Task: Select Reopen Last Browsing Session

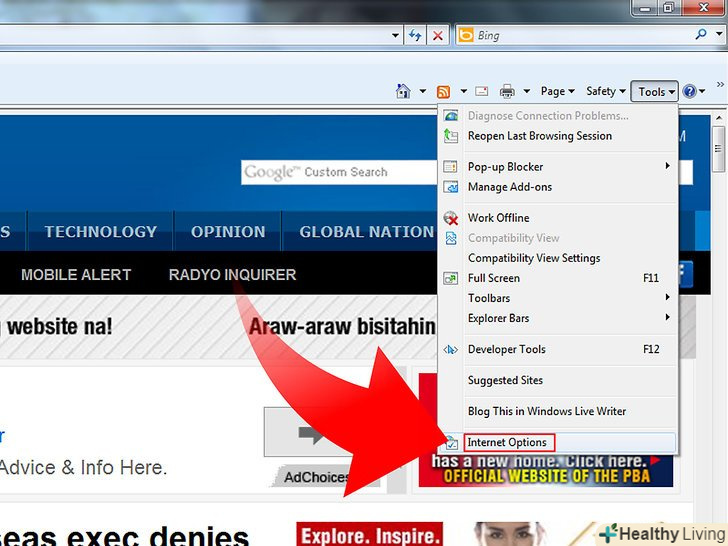Action: click(557, 136)
